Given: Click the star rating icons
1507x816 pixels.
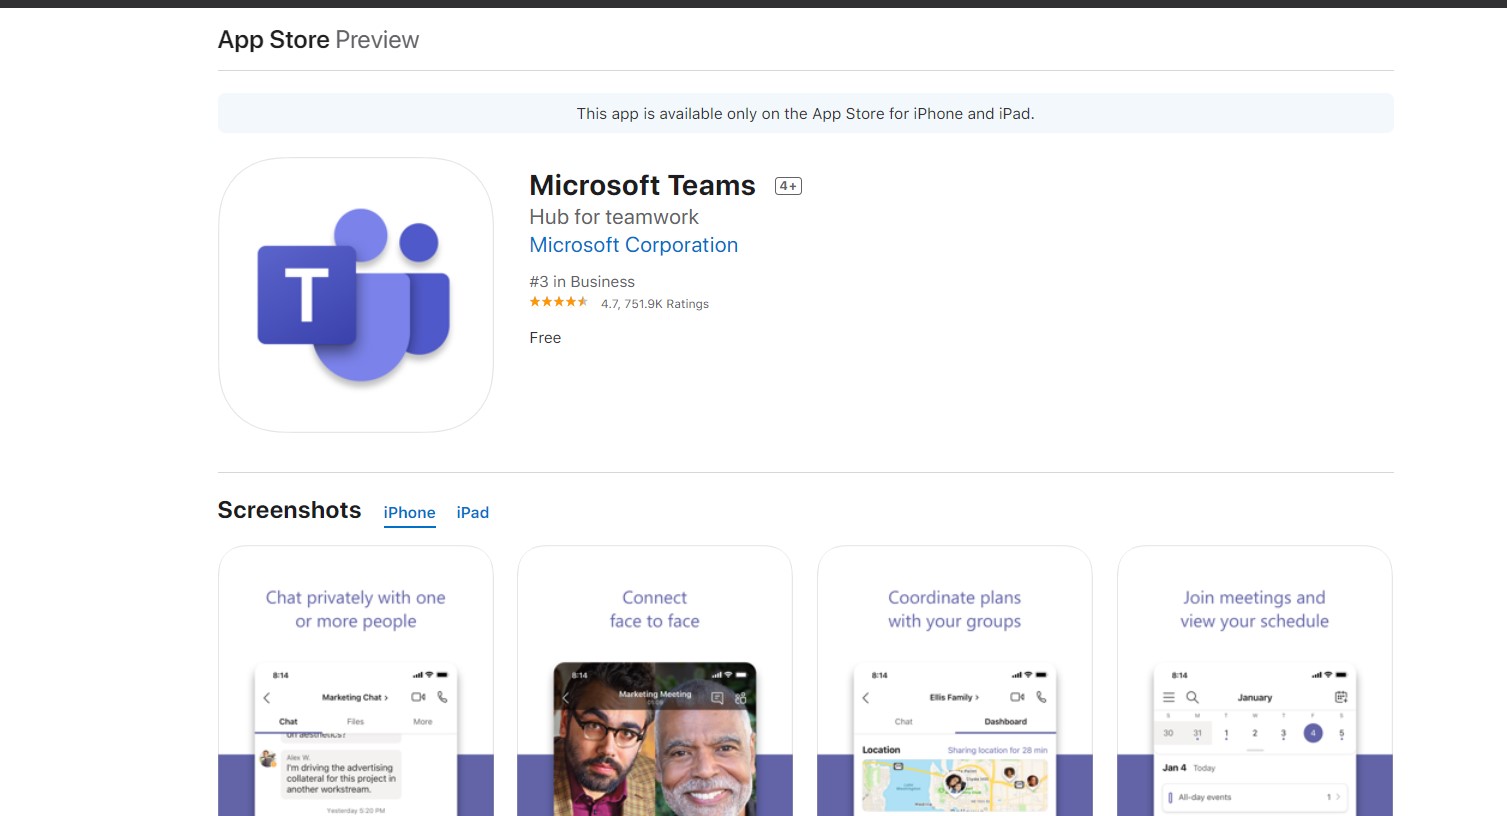Looking at the screenshot, I should click(x=559, y=302).
